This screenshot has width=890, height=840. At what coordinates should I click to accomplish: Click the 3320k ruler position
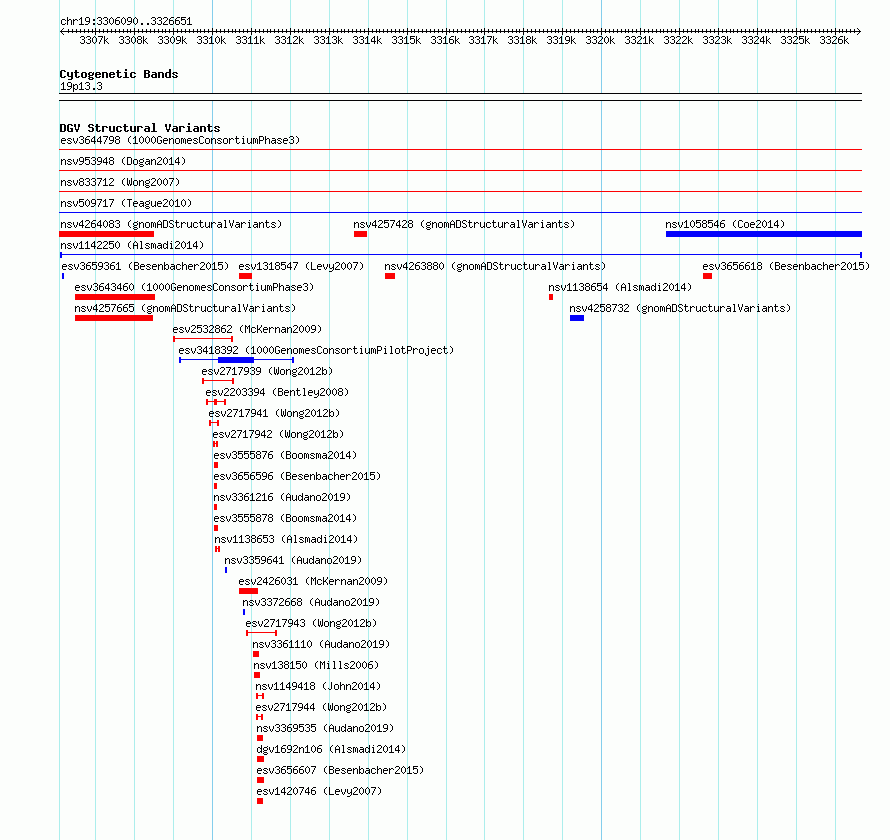point(600,40)
